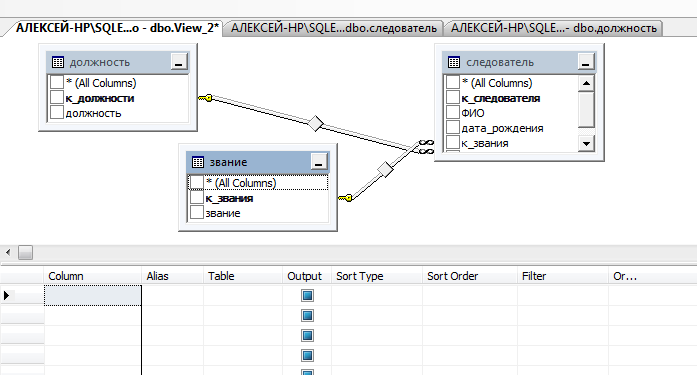697x375 pixels.
Task: Select join diamond between должность and следователь
Action: pos(316,124)
